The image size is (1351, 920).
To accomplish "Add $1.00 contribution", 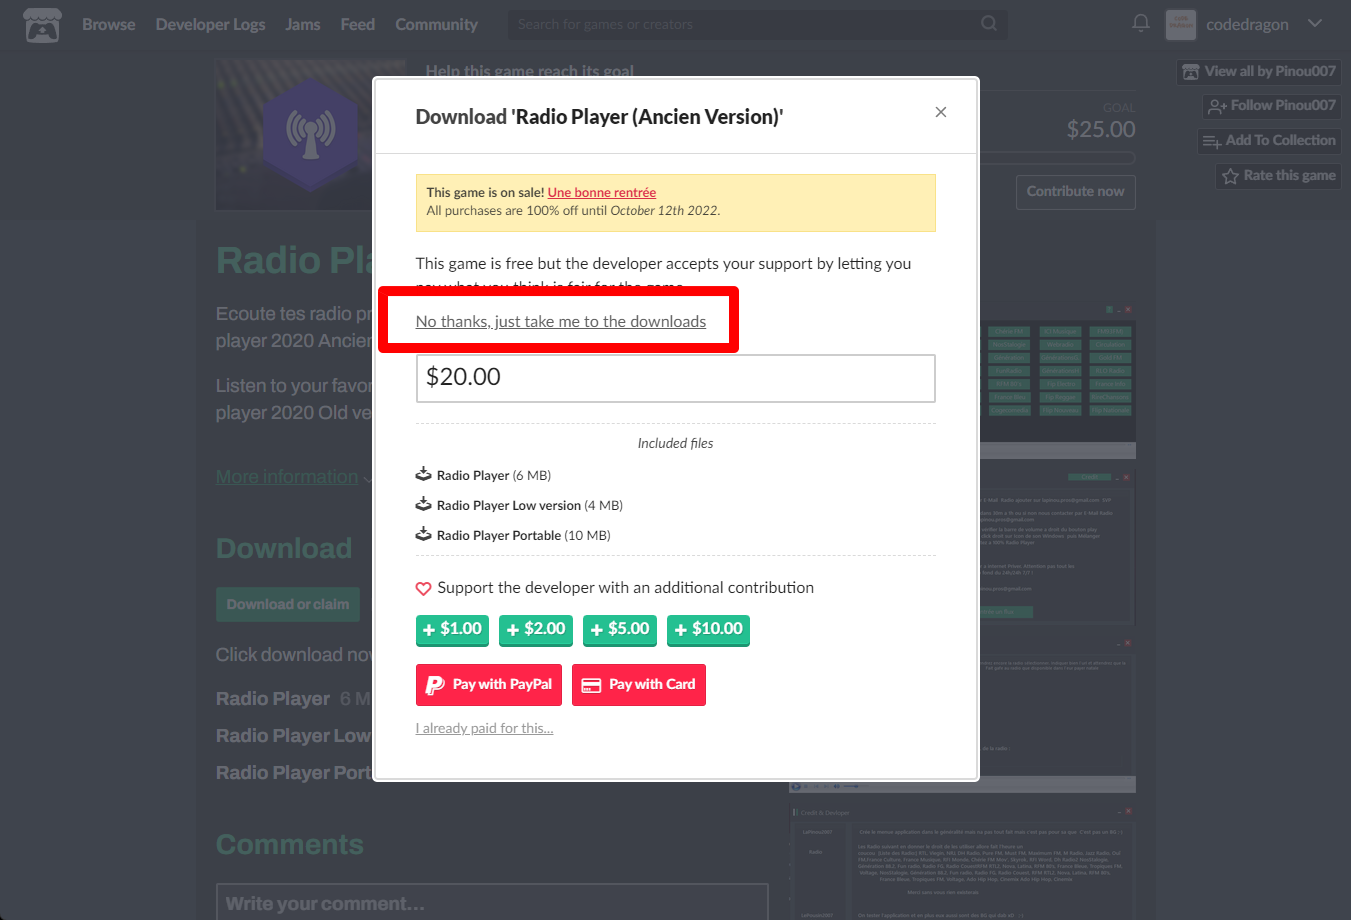I will 452,629.
